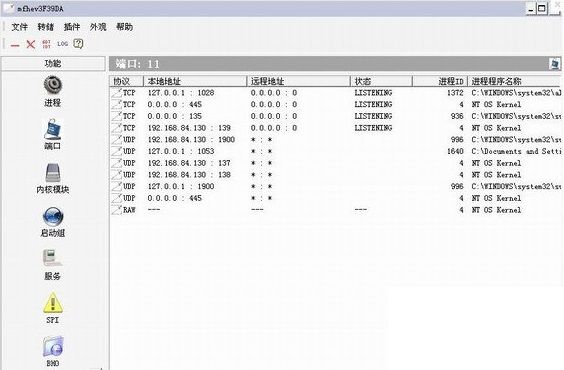The height and width of the screenshot is (370, 564).
Task: Select TCP row 0.0.0.0 : 135
Action: (336, 116)
